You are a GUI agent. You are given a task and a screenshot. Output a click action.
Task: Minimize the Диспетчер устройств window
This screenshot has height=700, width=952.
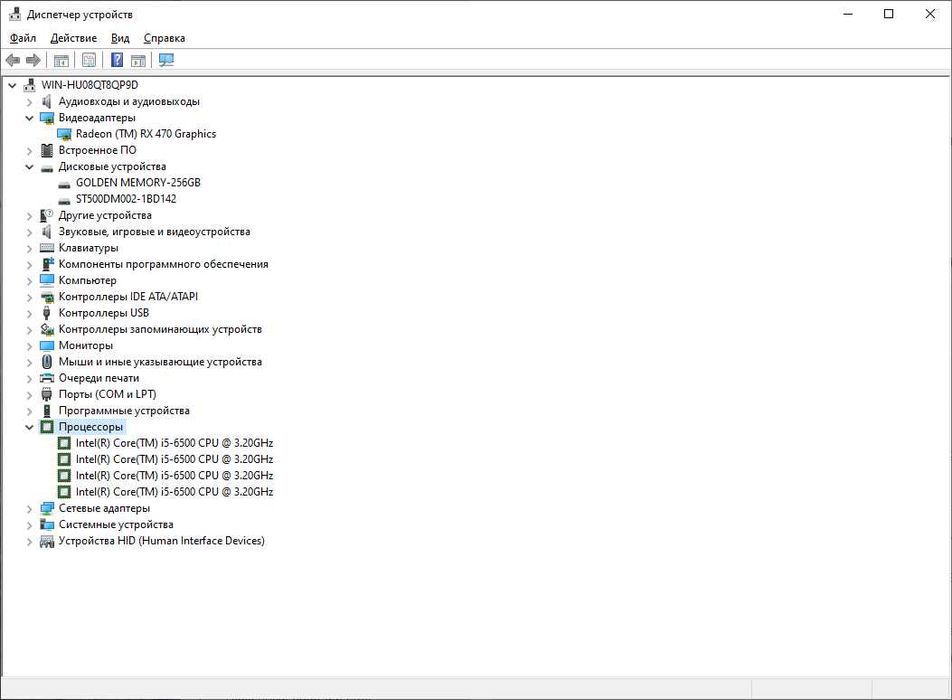point(848,14)
